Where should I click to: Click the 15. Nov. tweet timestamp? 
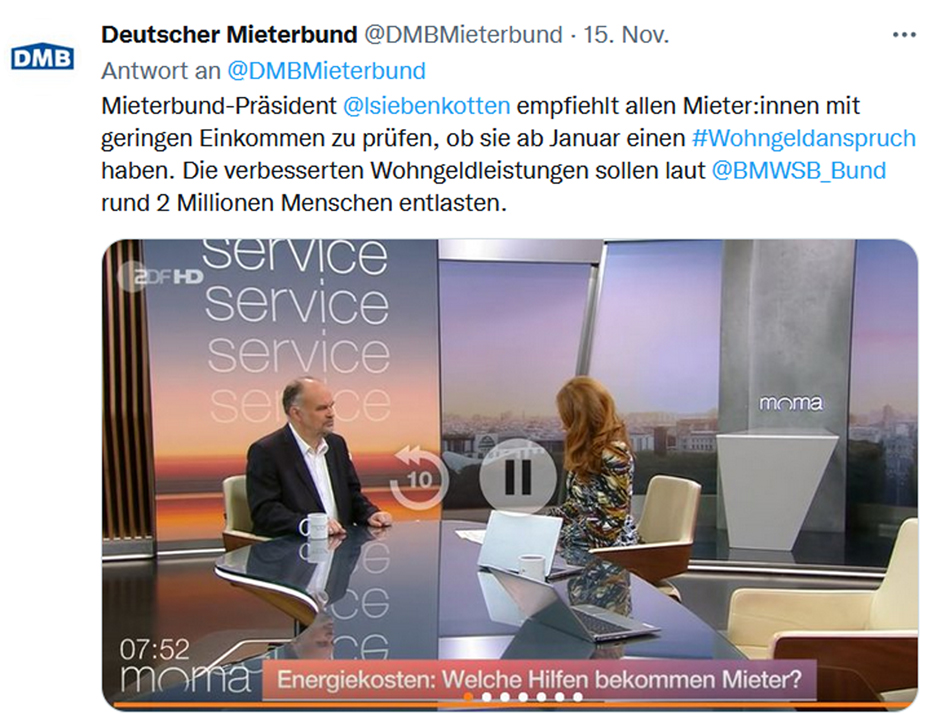click(626, 35)
